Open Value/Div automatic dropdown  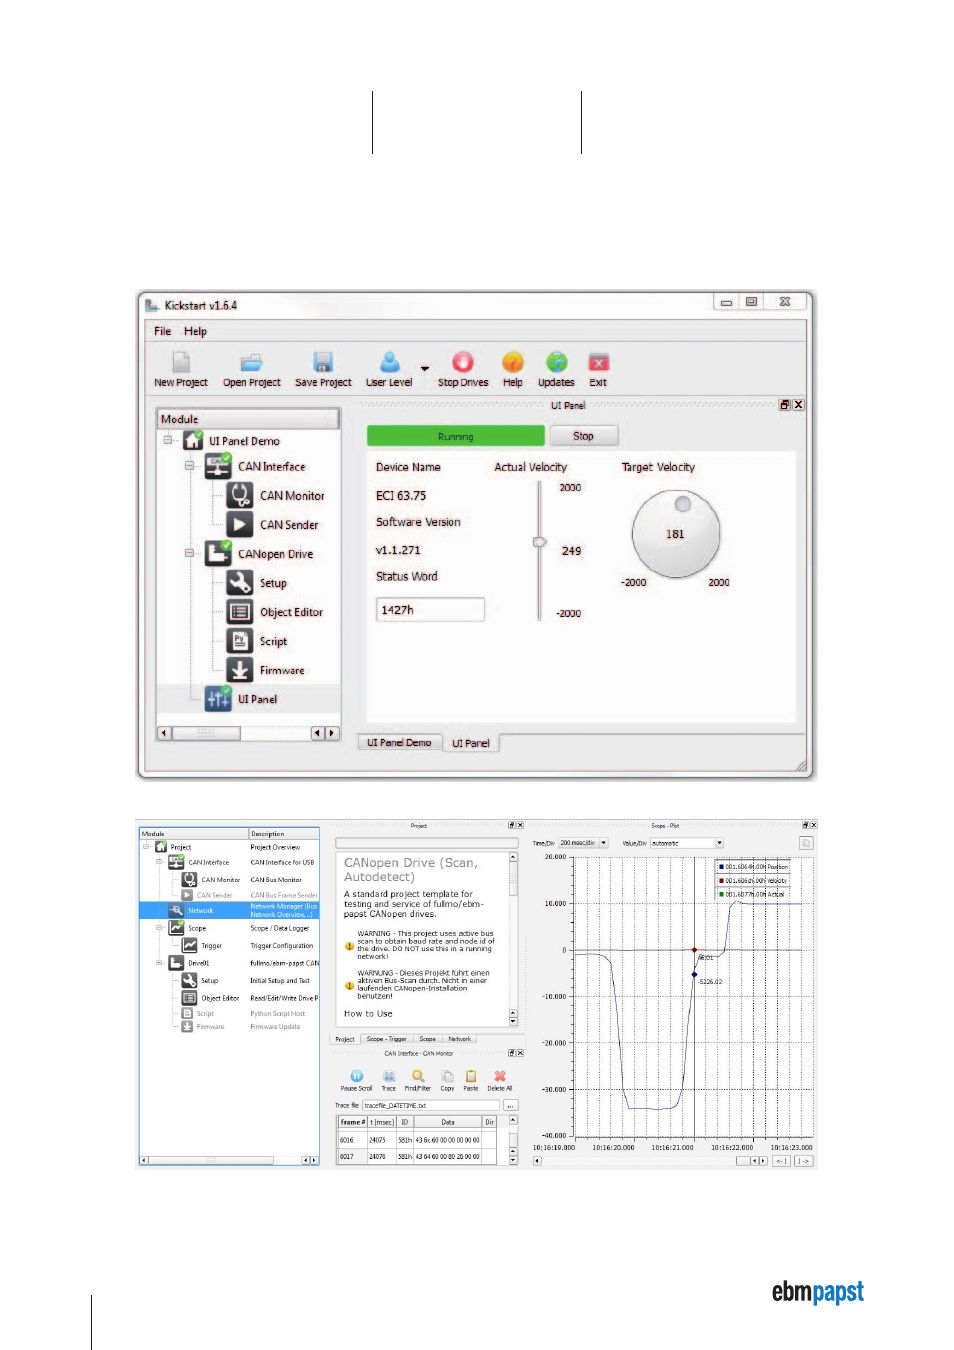coord(719,843)
